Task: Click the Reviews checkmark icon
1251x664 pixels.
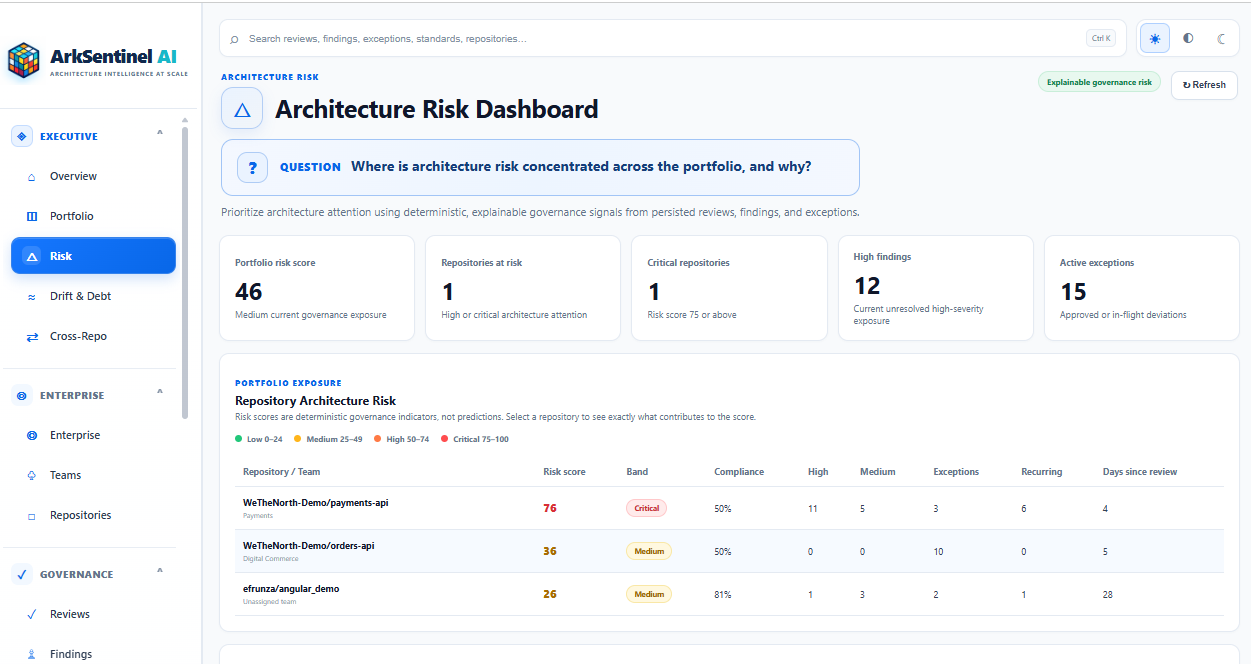Action: click(x=31, y=614)
